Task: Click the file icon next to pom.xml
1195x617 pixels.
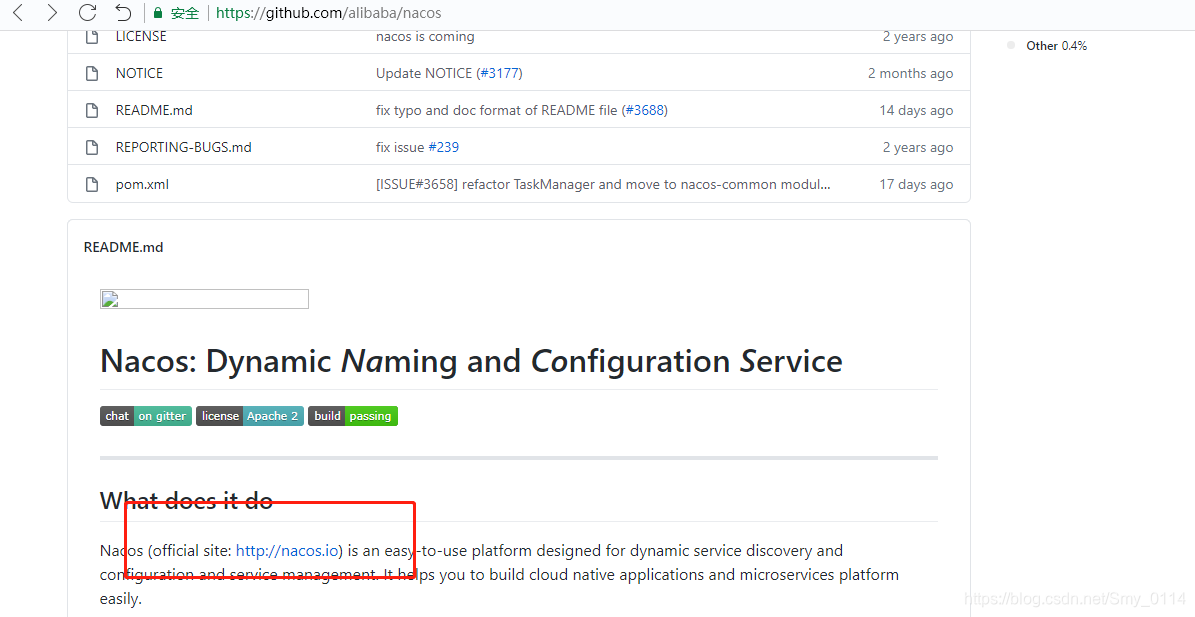Action: click(92, 184)
